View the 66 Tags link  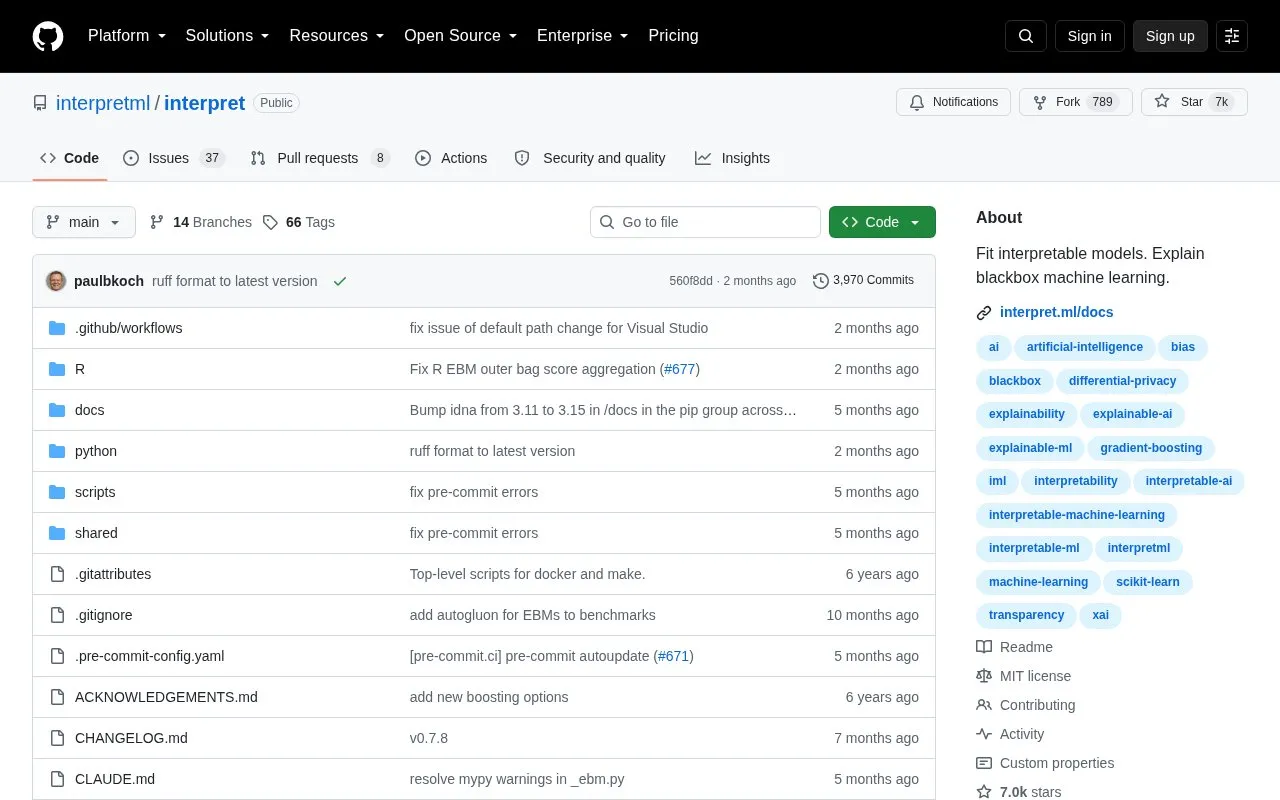299,222
